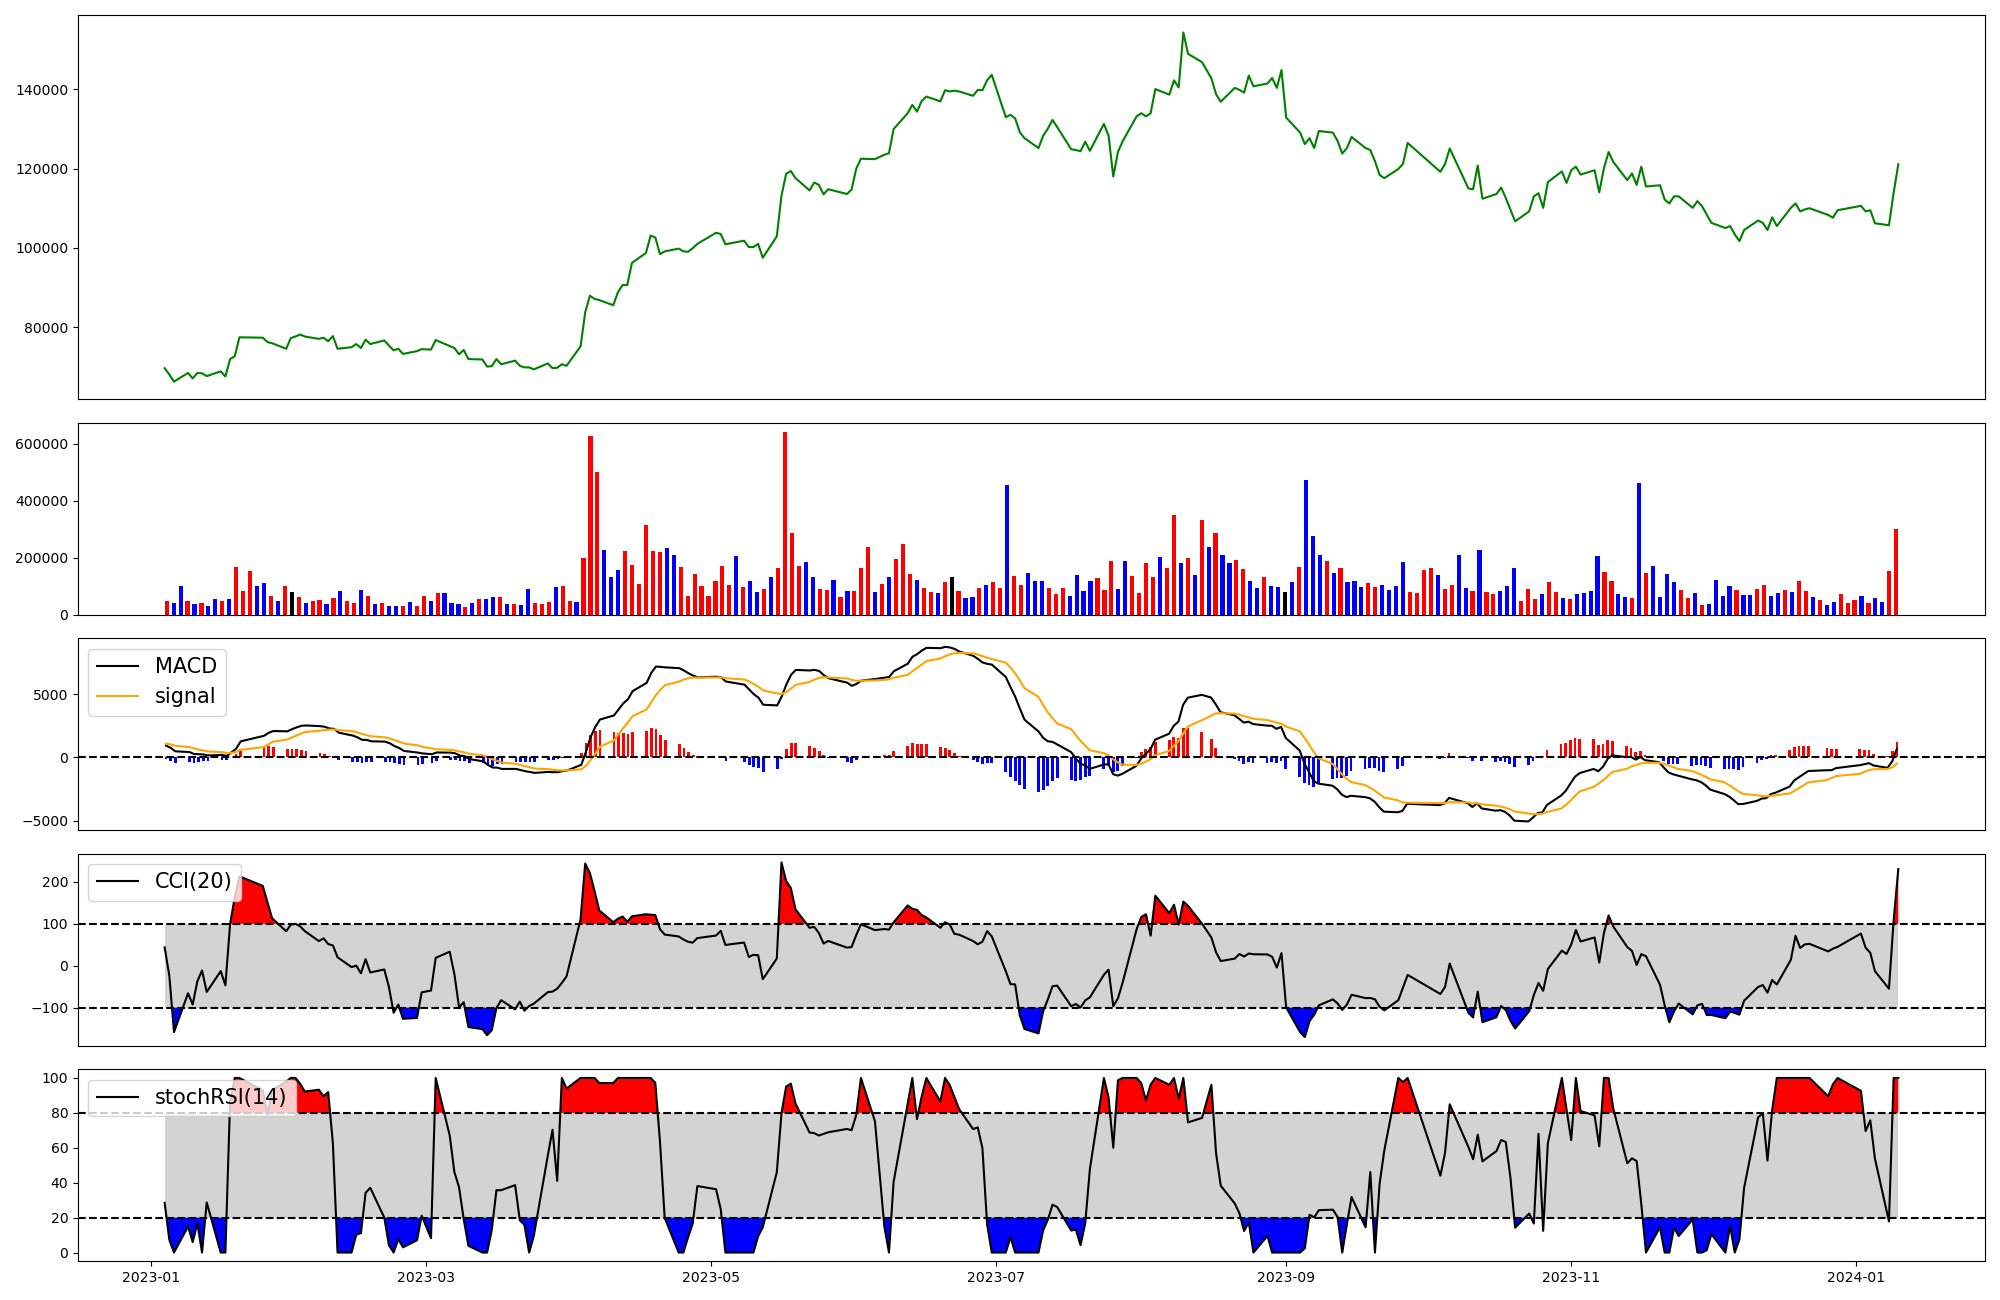Click the CCI(20) legend entry

(192, 881)
